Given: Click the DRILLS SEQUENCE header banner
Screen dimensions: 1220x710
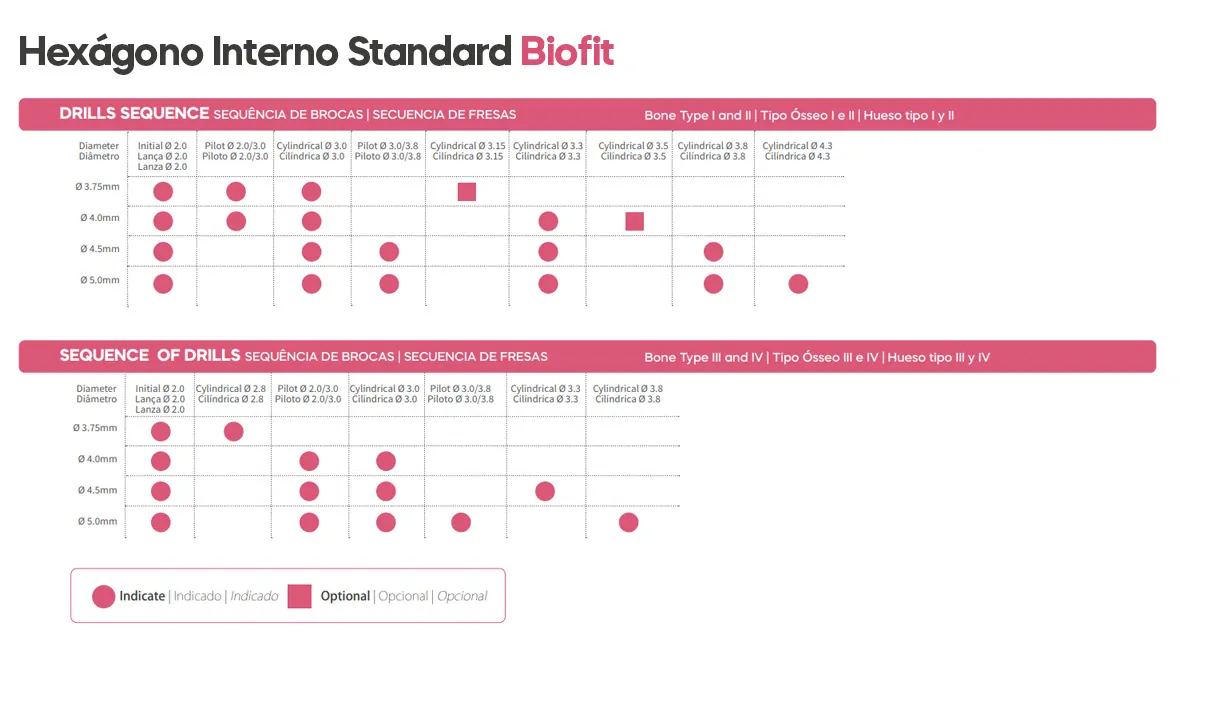Looking at the screenshot, I should click(x=587, y=114).
